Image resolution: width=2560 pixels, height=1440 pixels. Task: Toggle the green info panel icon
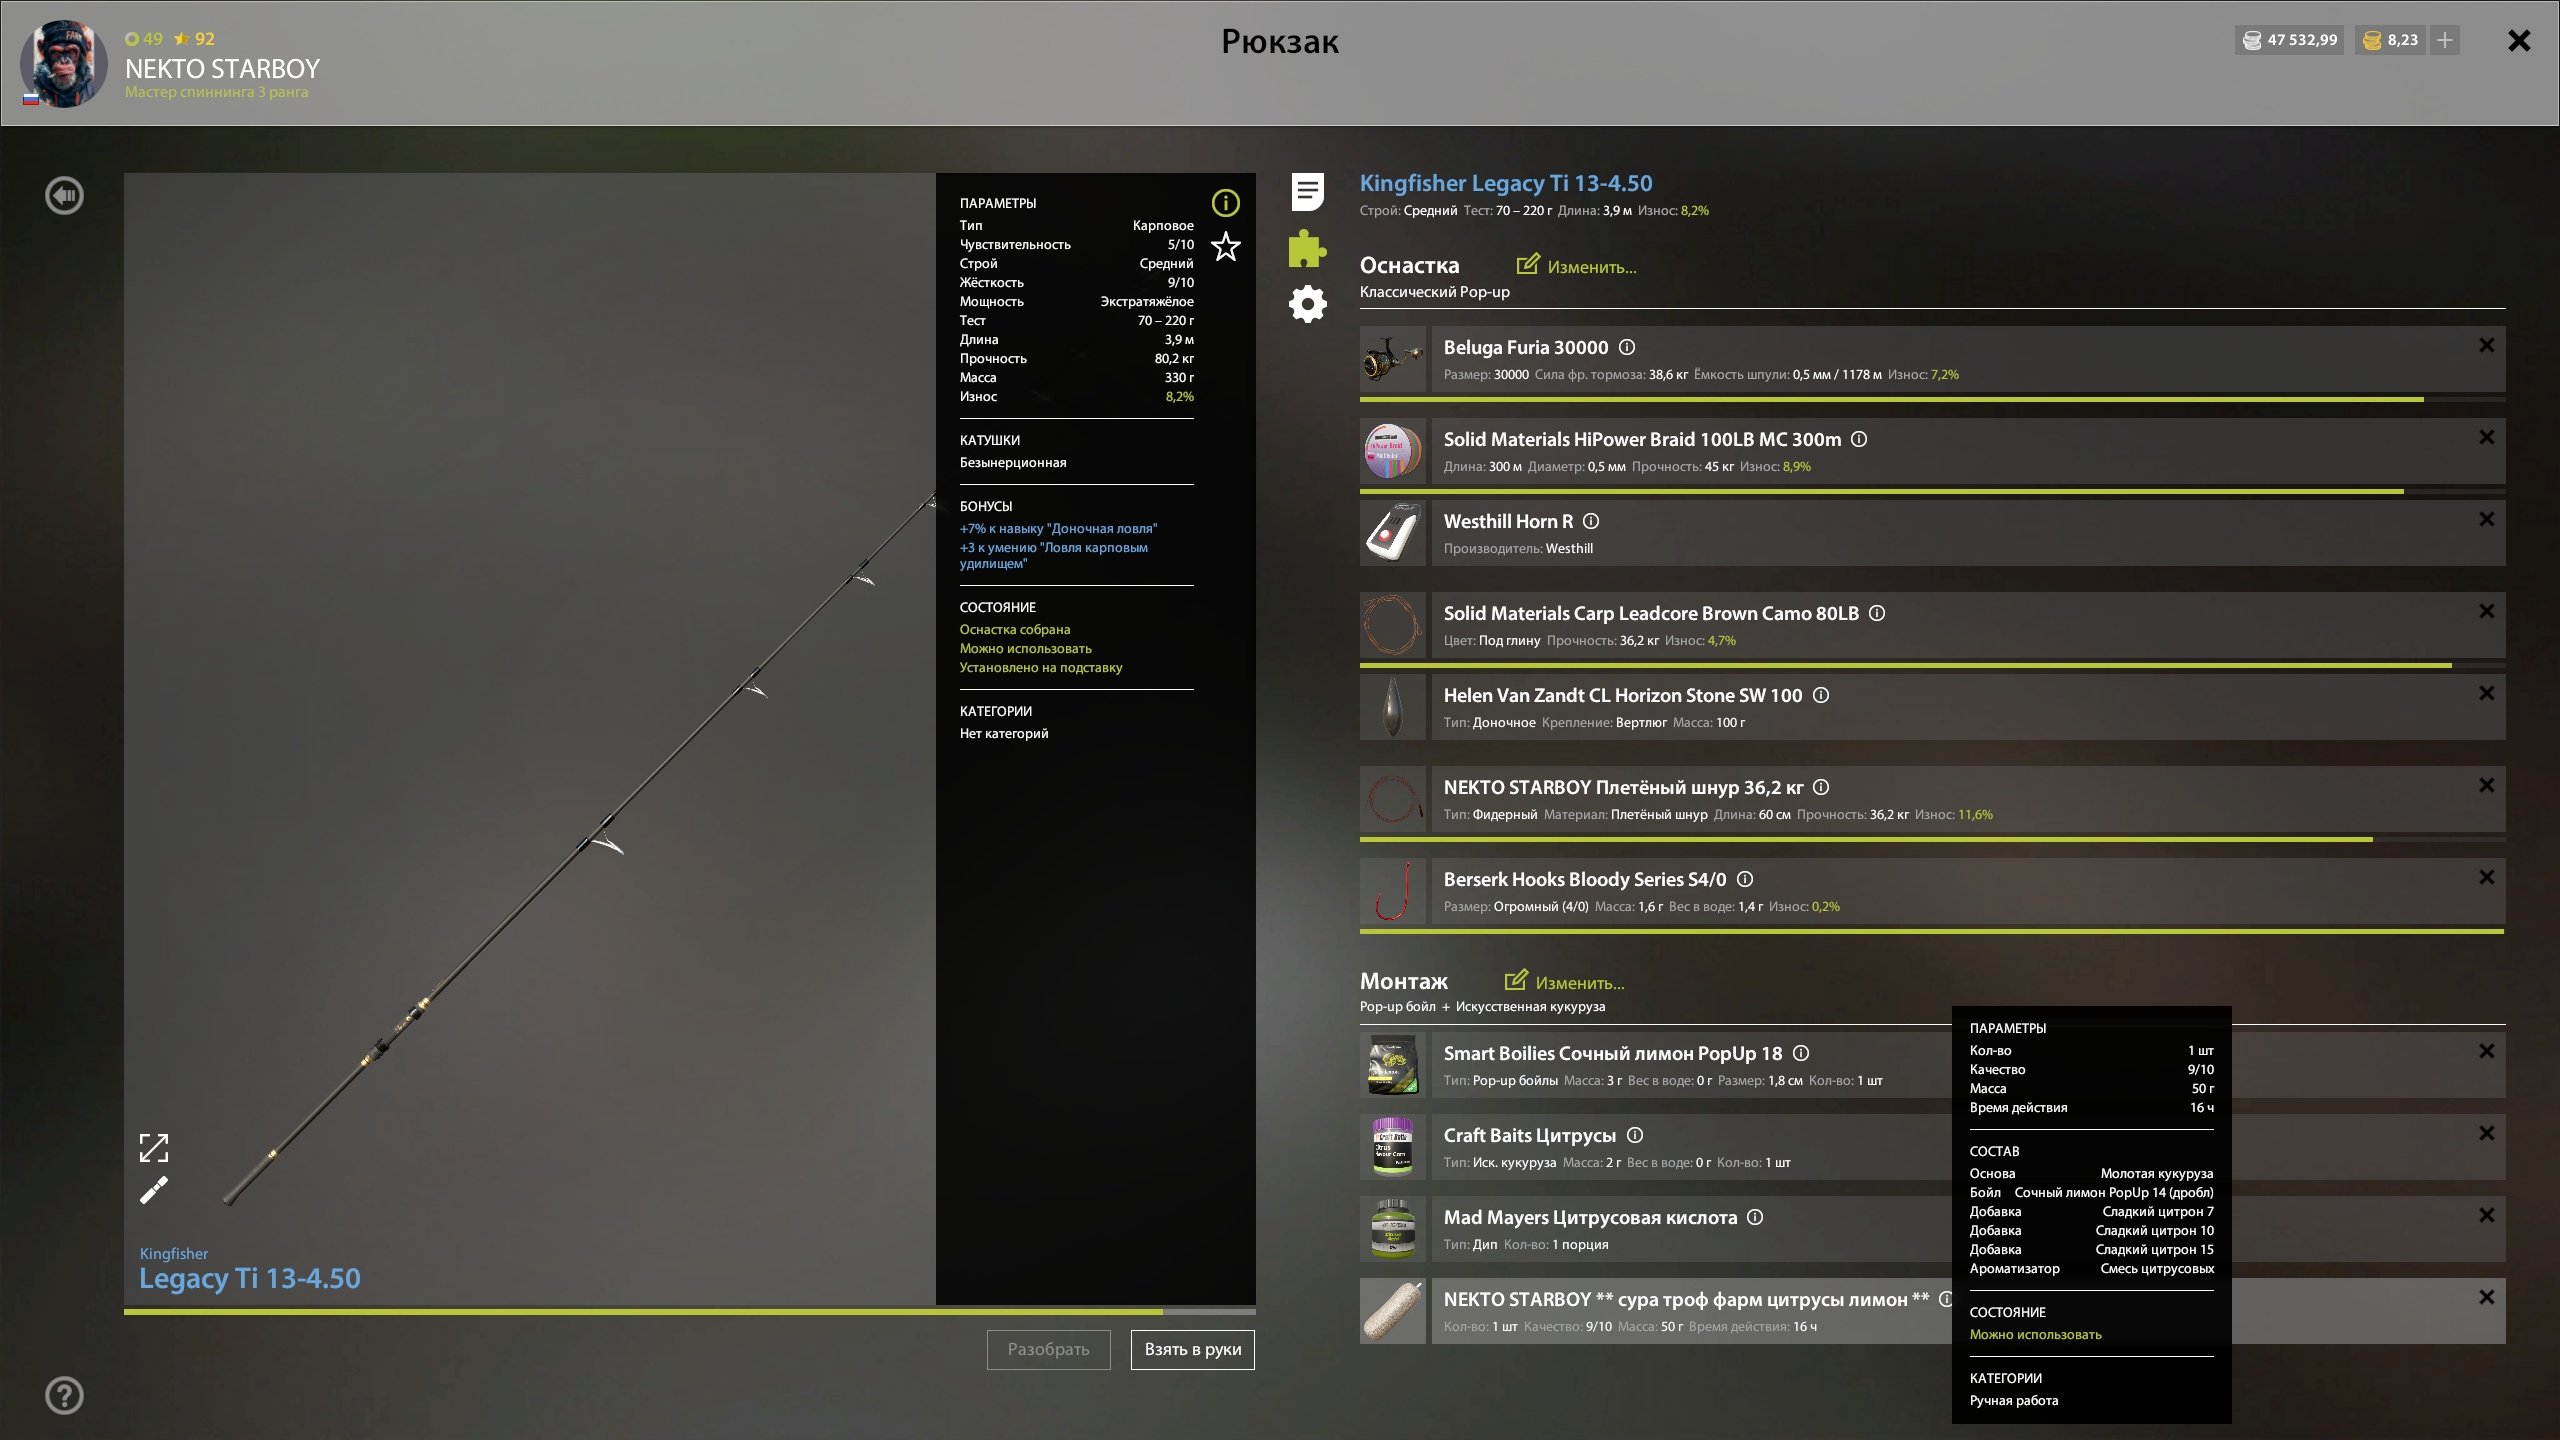1225,203
